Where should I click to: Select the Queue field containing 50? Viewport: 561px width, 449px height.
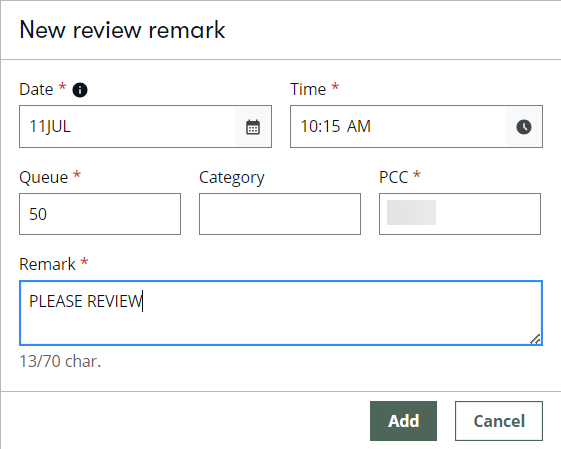click(100, 214)
